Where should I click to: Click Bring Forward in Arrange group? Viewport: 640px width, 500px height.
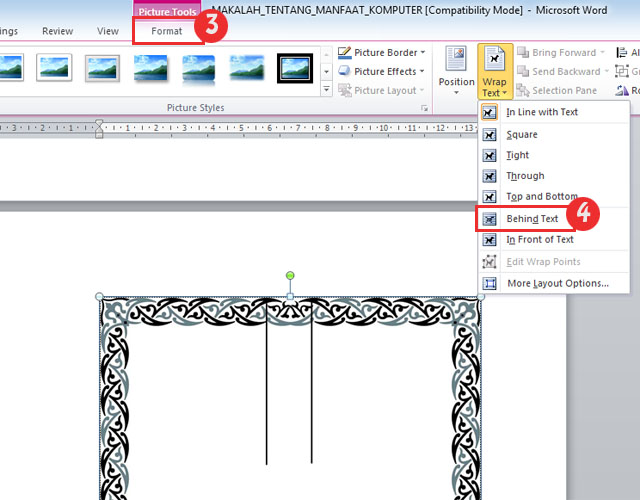(x=561, y=53)
